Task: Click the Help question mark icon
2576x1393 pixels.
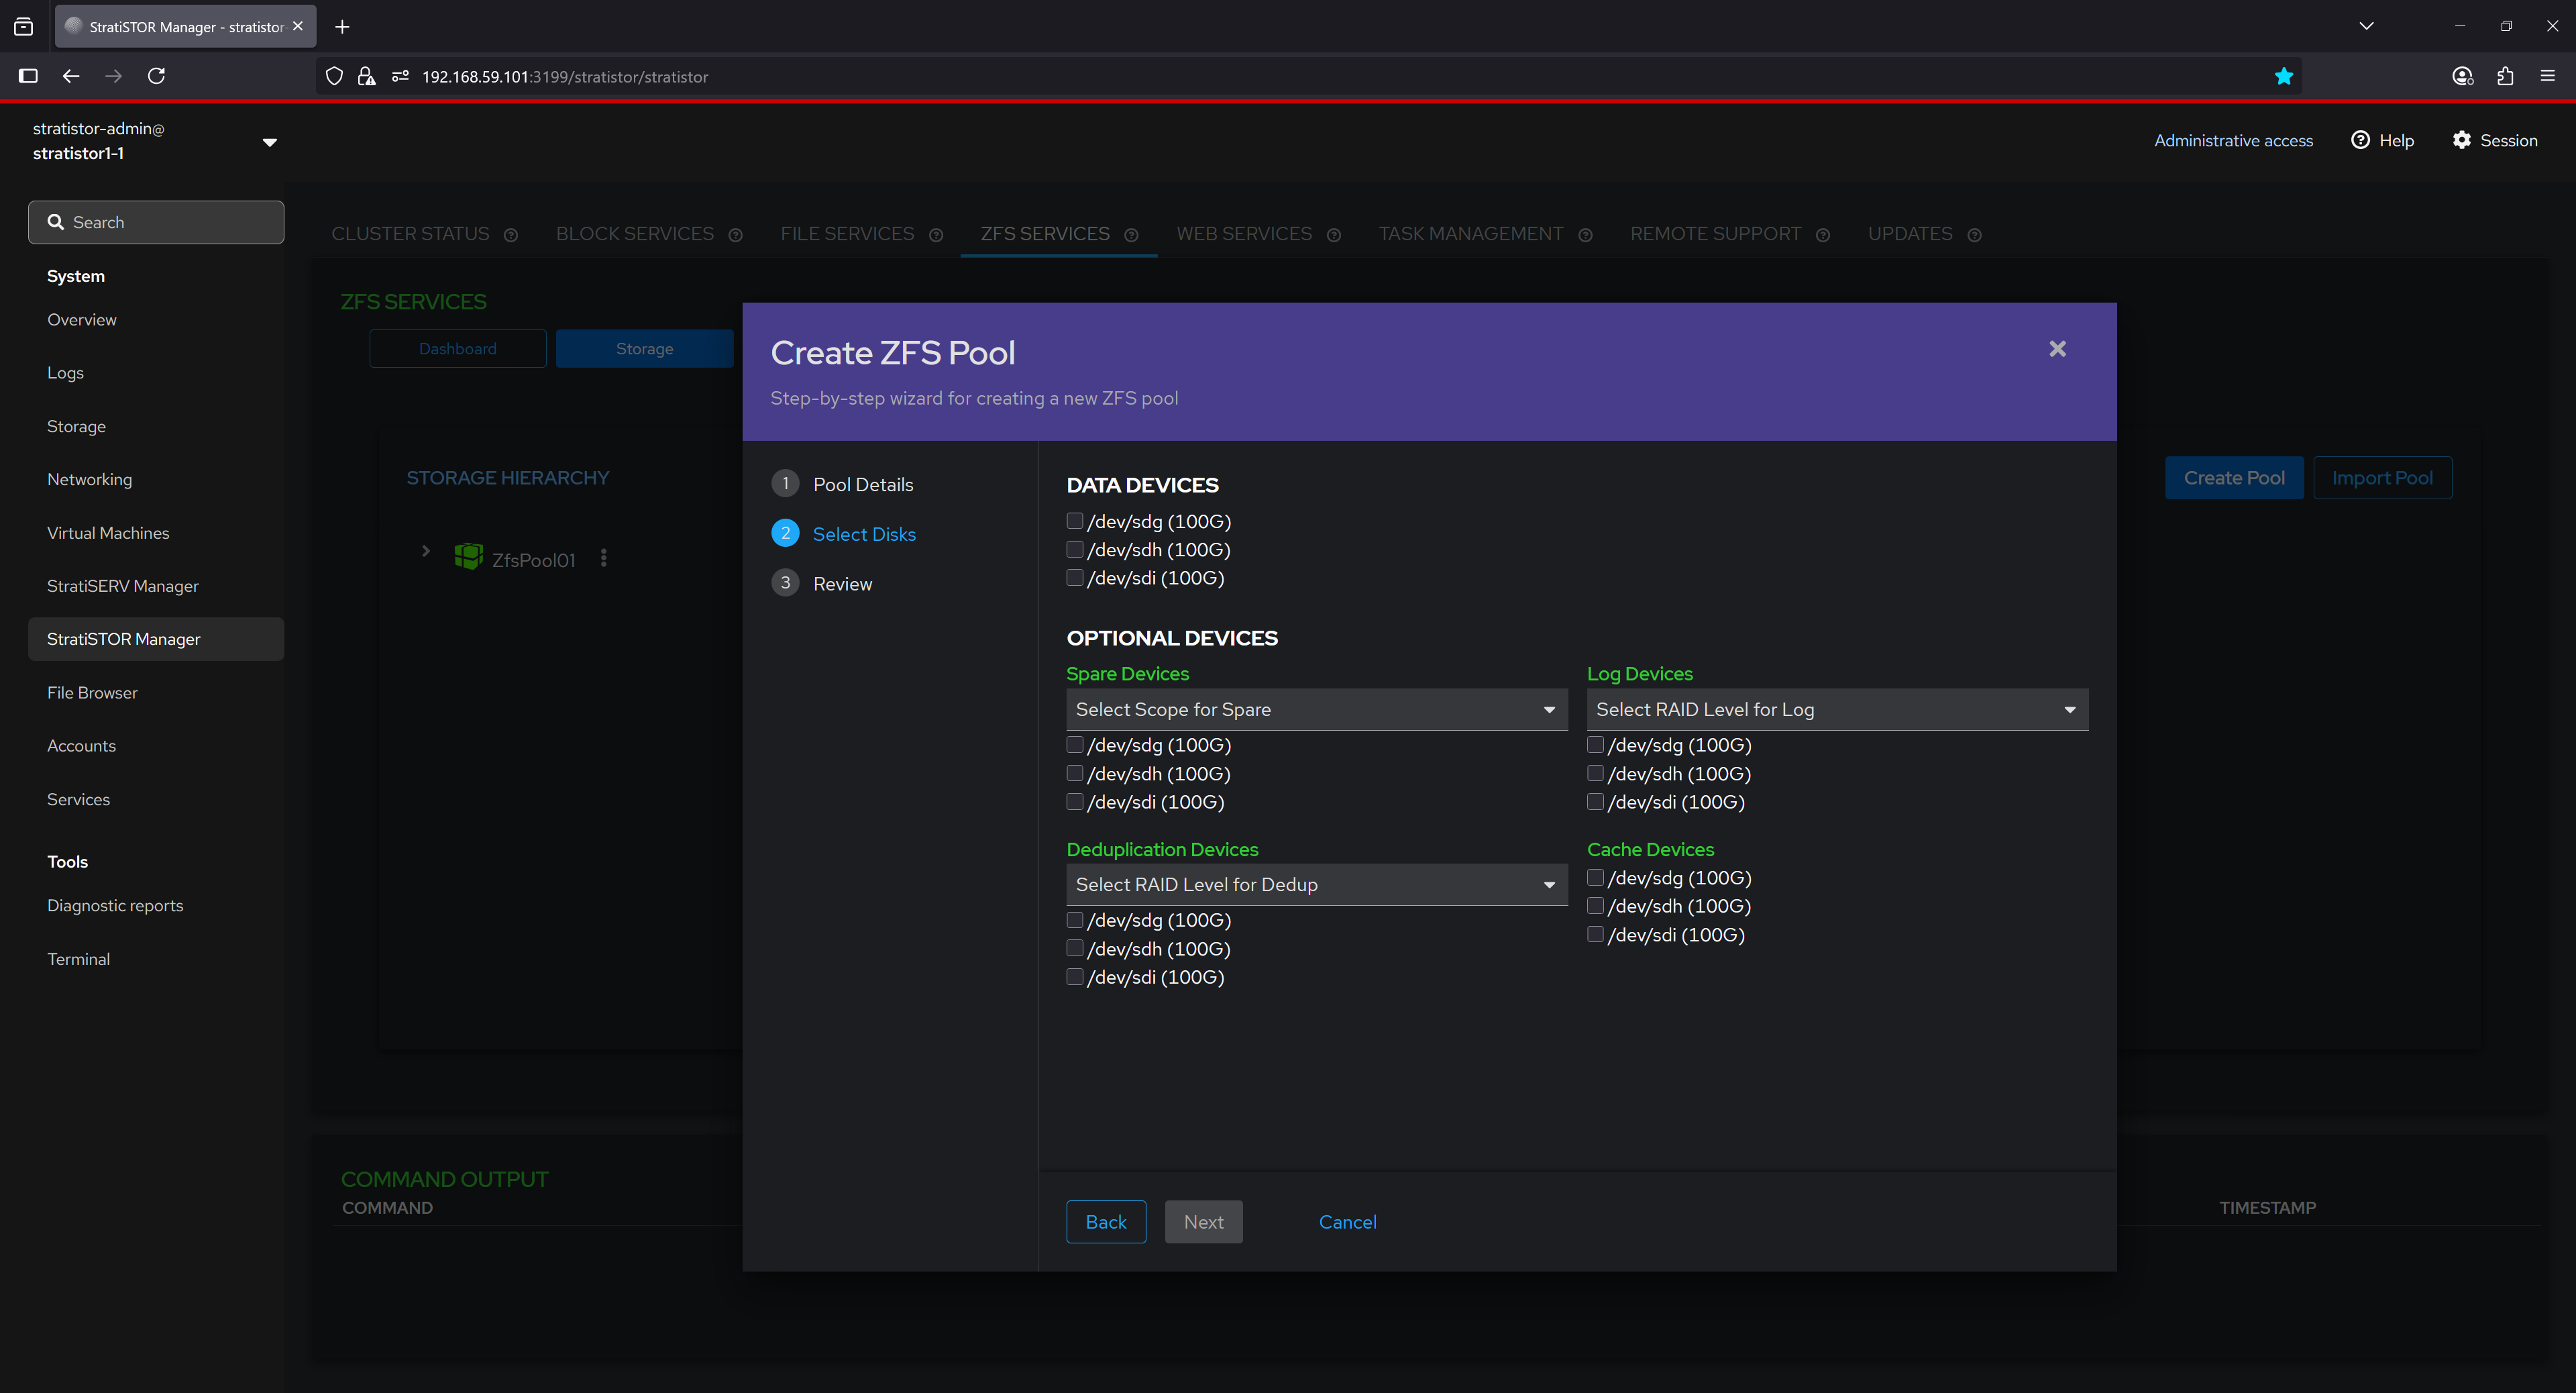Action: click(x=2360, y=140)
